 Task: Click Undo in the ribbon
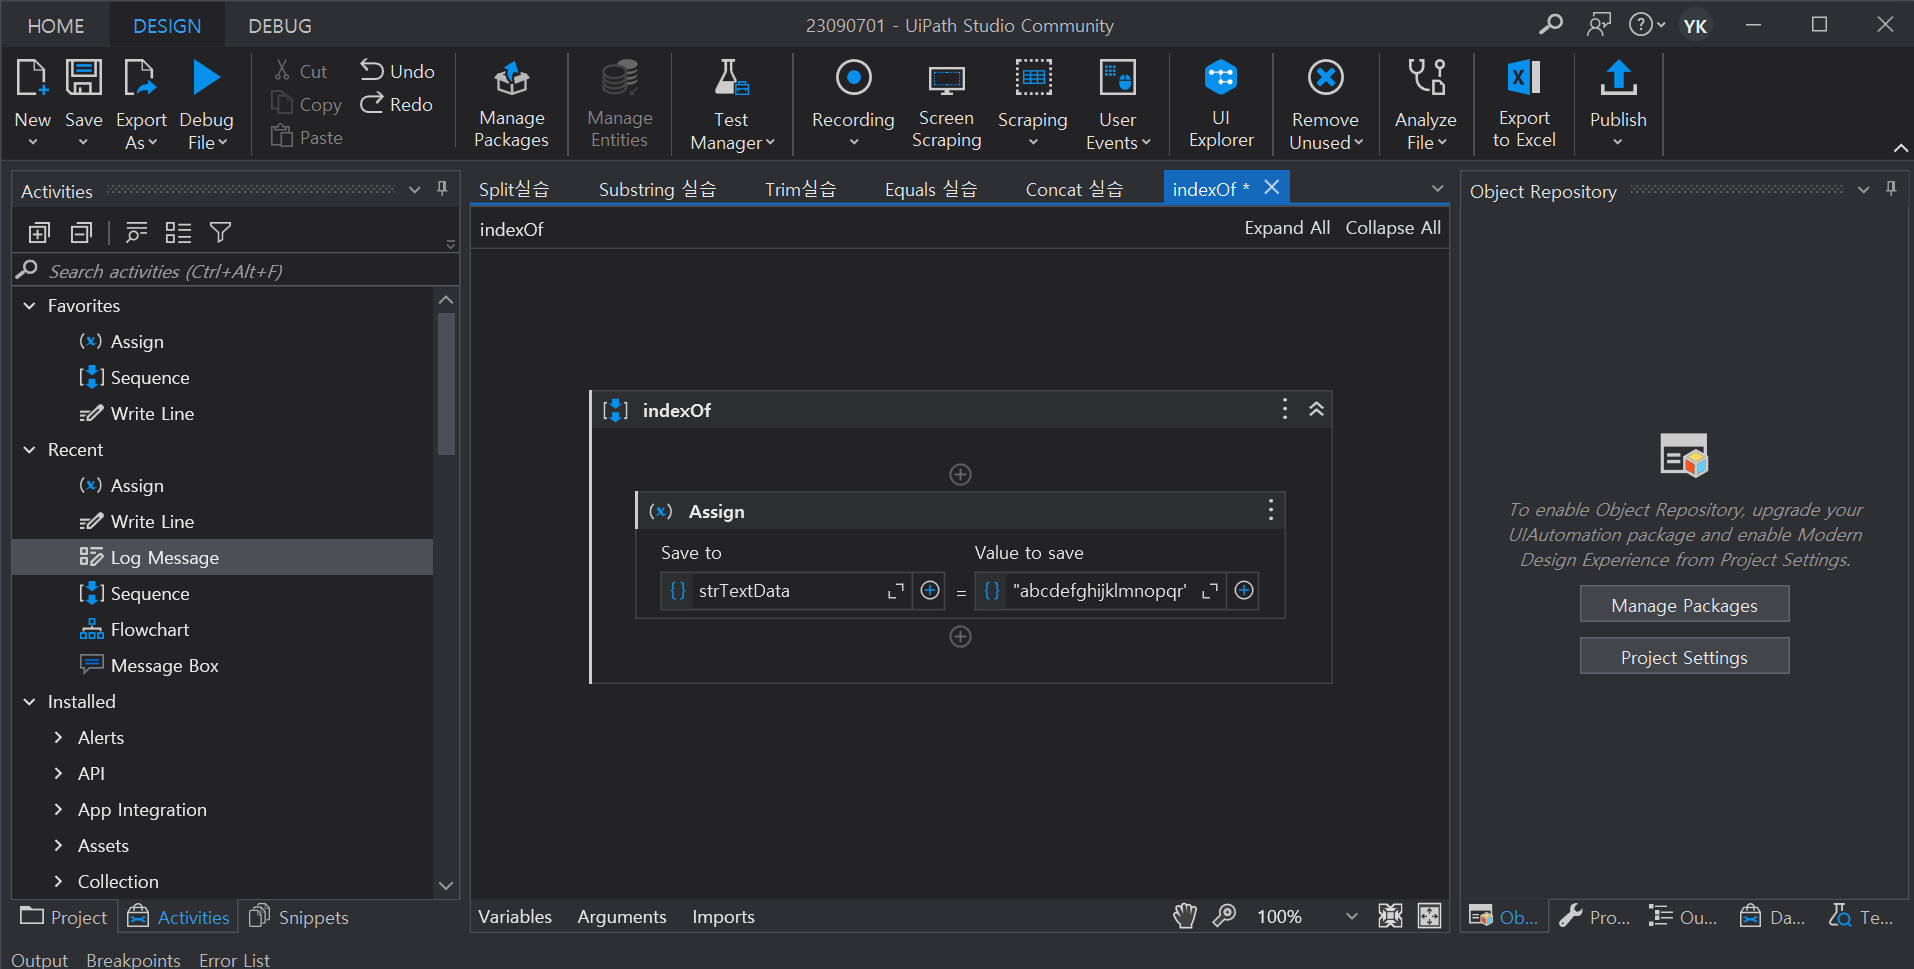(398, 70)
